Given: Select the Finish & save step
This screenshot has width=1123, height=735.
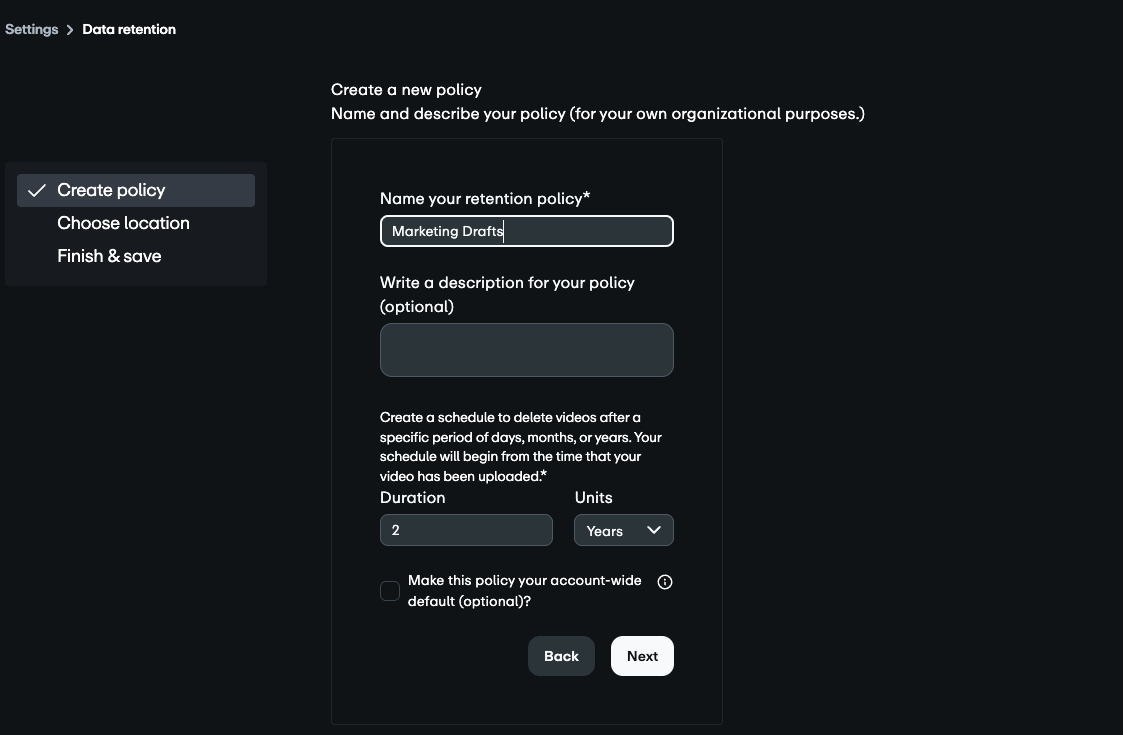Looking at the screenshot, I should 109,256.
